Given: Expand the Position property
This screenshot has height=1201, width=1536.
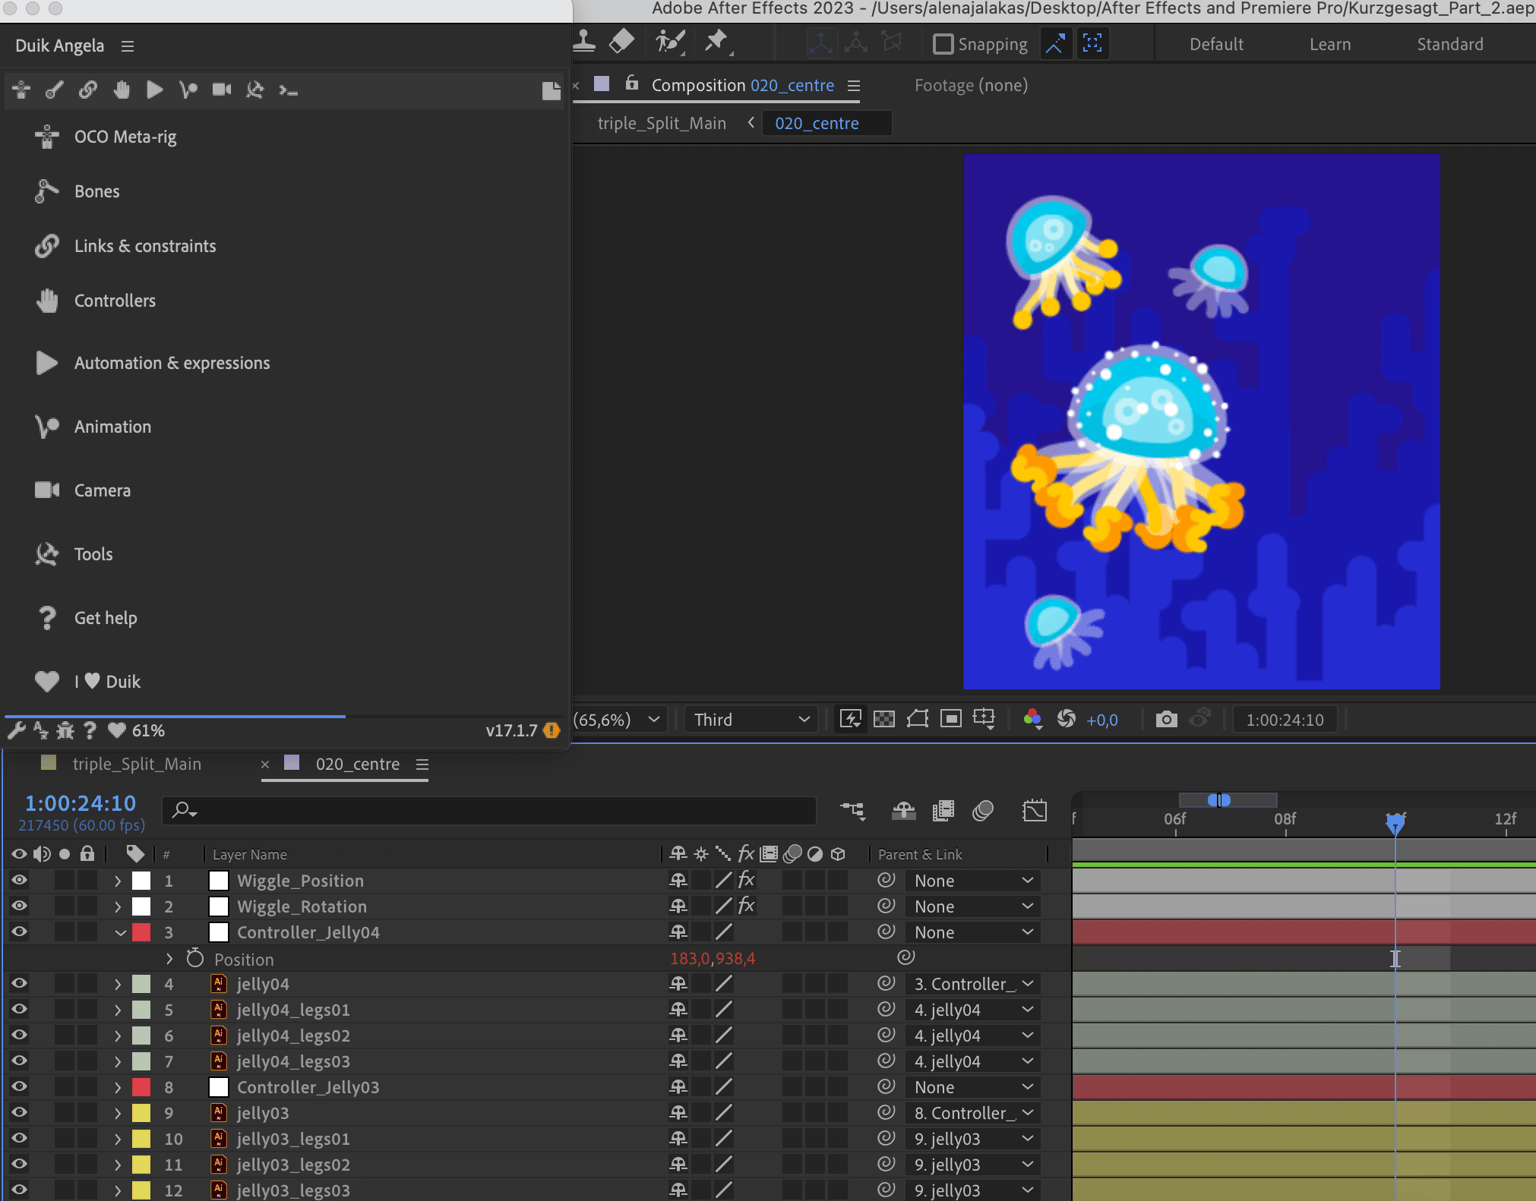Looking at the screenshot, I should point(169,959).
